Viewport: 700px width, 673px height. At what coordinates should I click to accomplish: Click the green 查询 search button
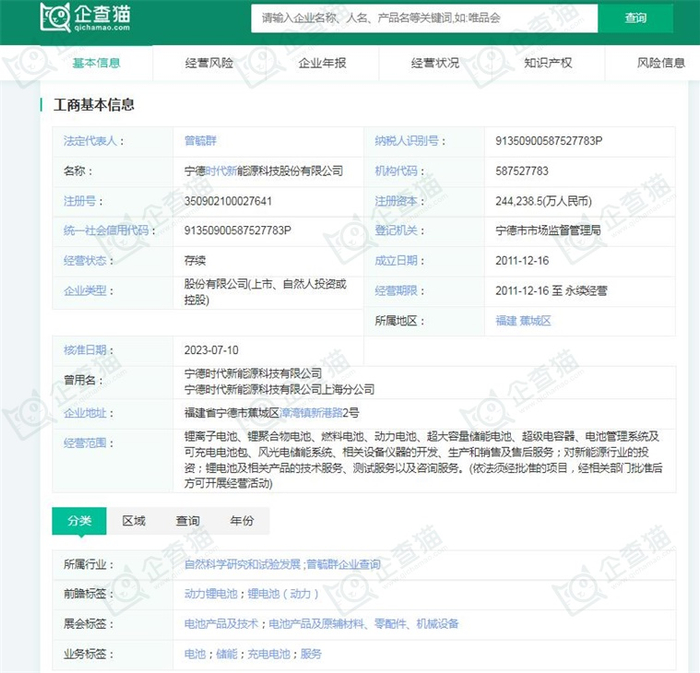click(635, 18)
